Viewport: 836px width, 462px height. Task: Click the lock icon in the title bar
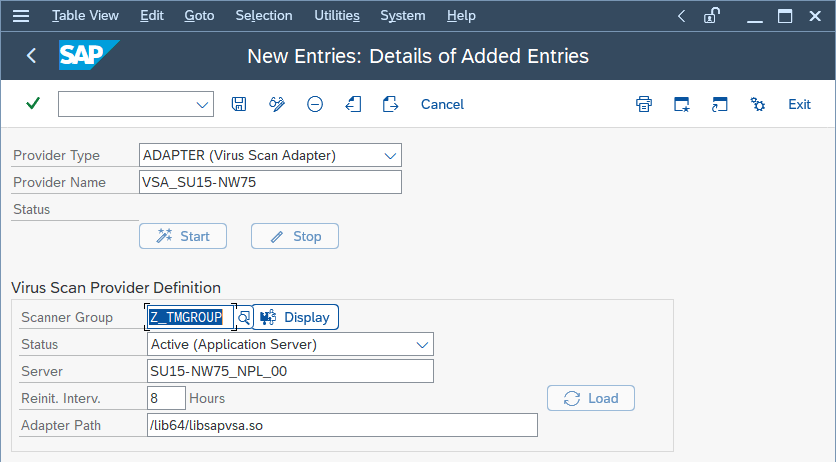coord(712,16)
